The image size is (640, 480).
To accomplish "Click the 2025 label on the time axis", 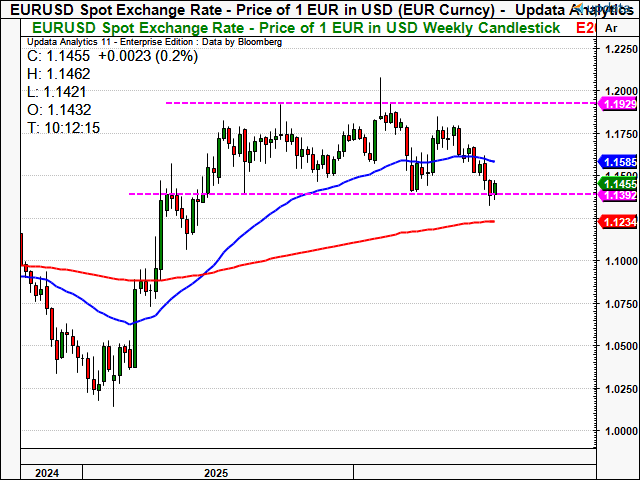I will point(216,473).
